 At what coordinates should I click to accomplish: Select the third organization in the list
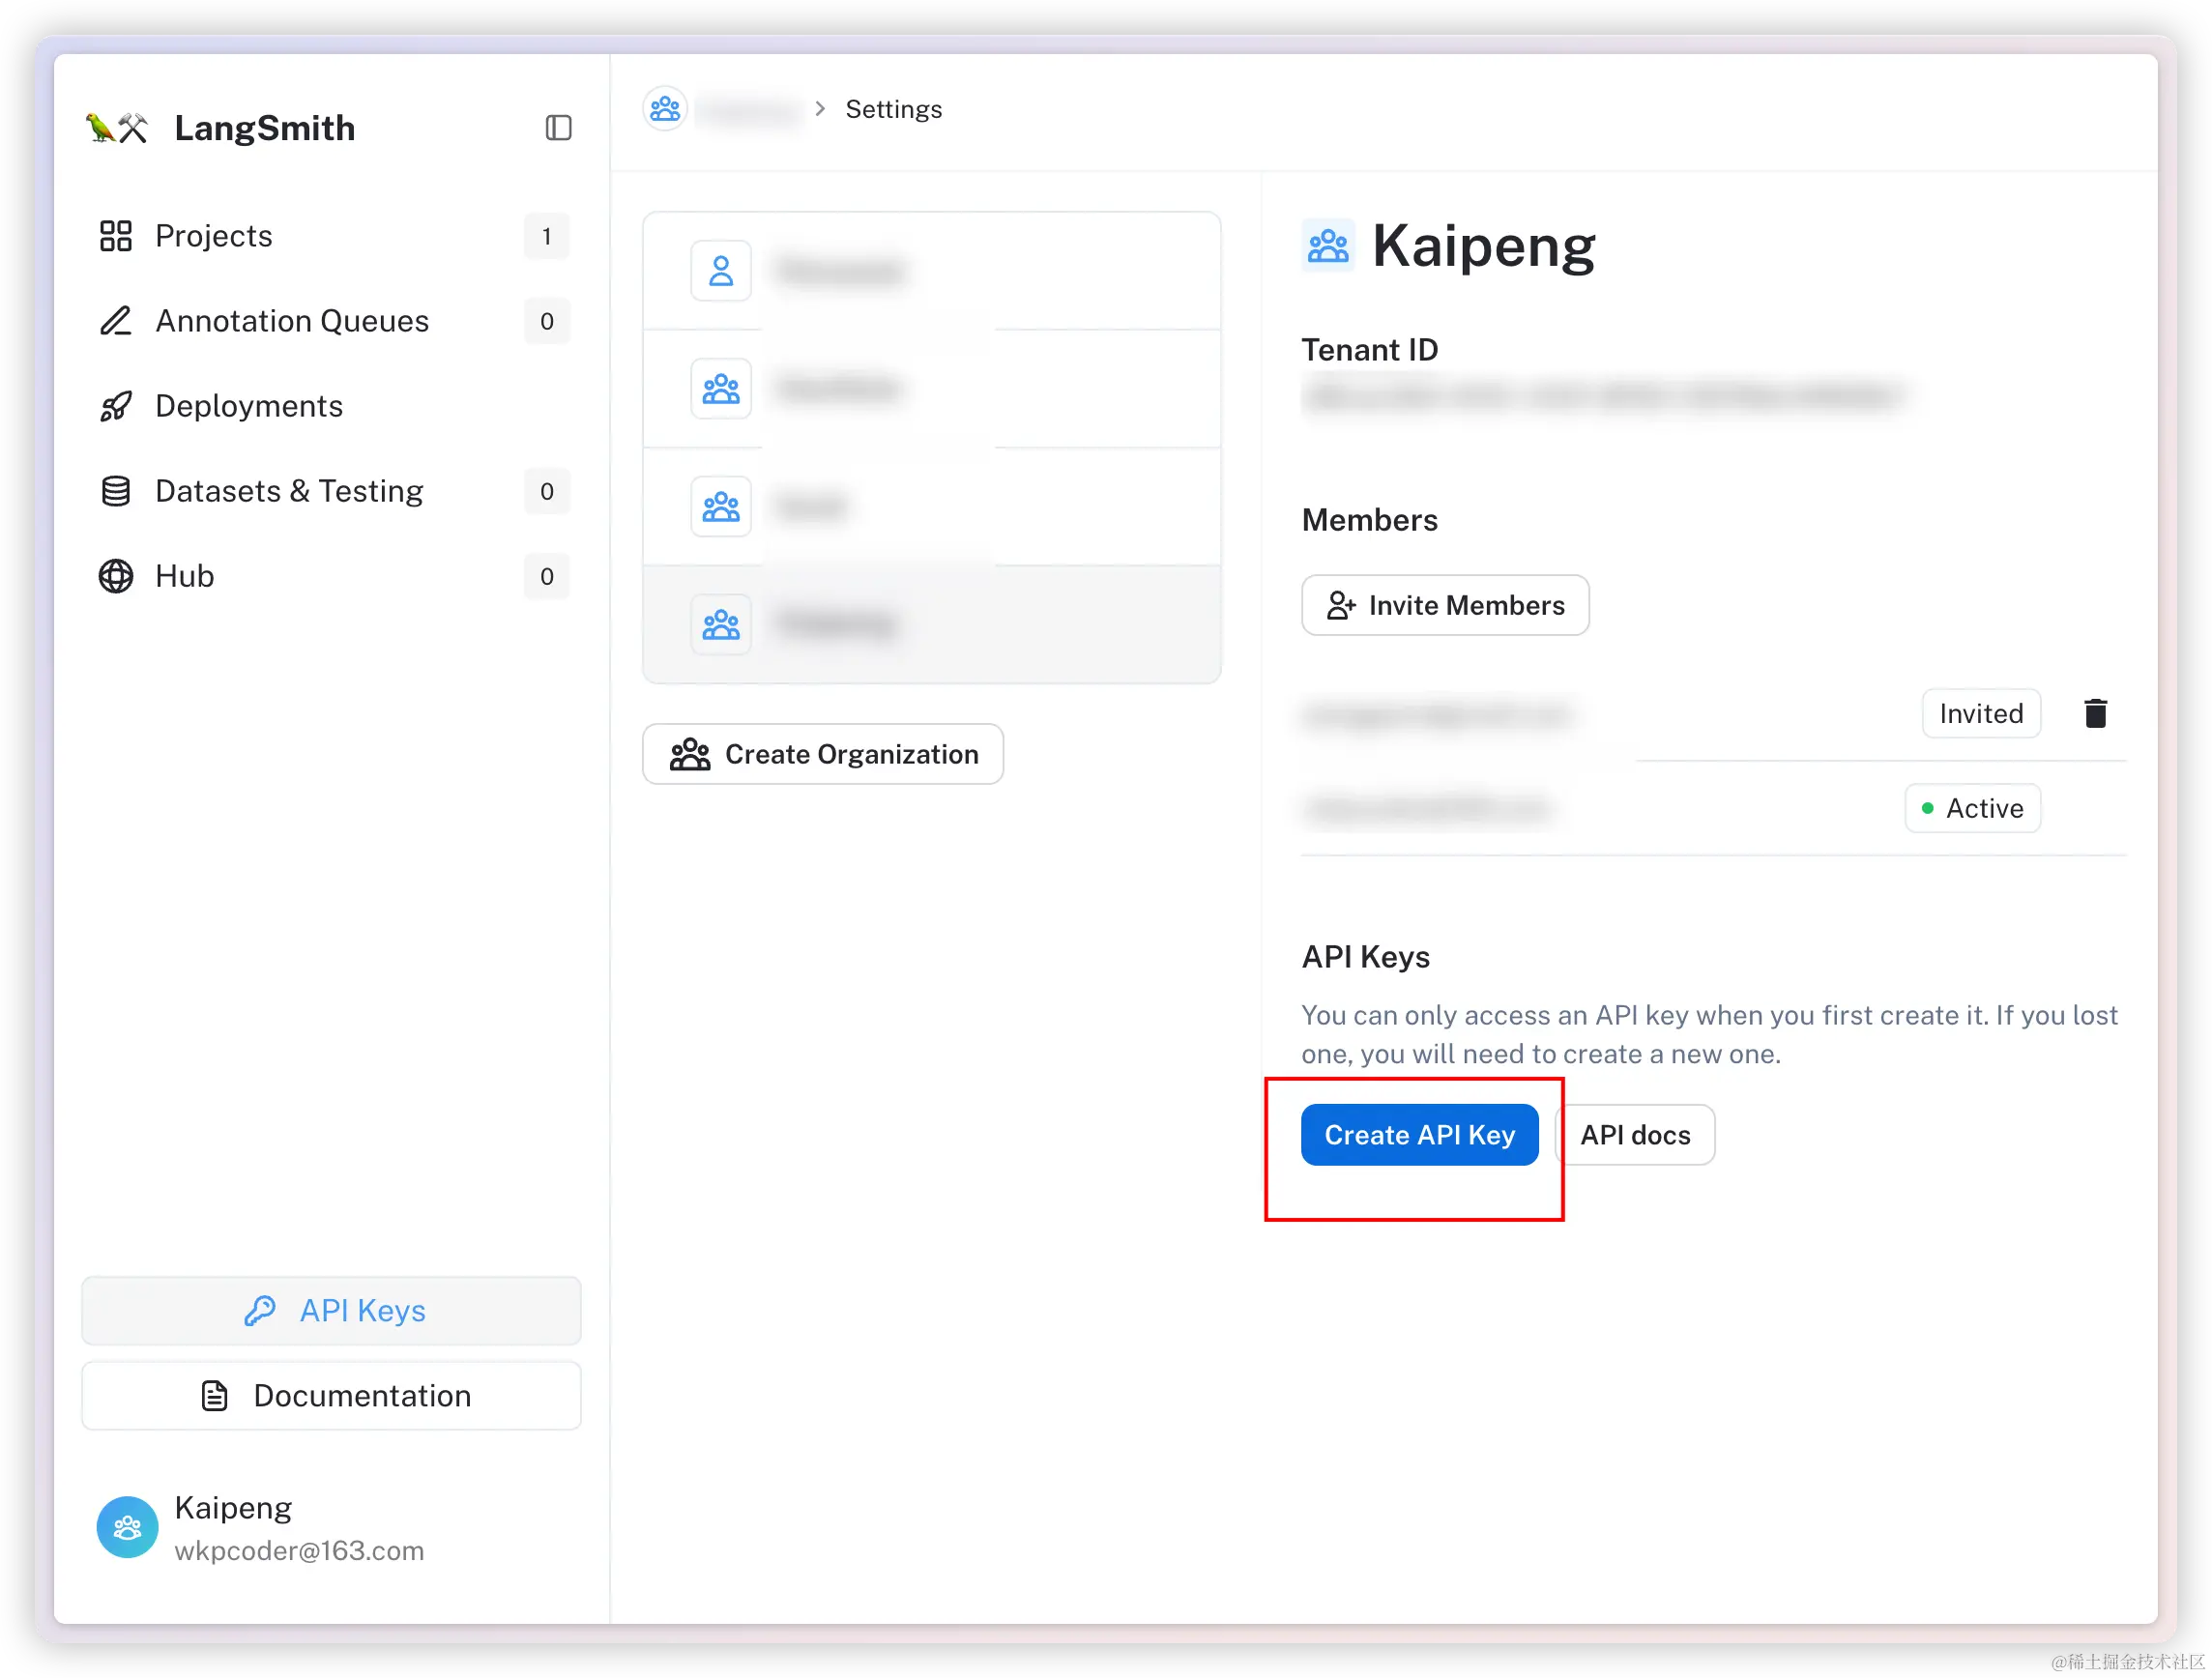coord(930,506)
